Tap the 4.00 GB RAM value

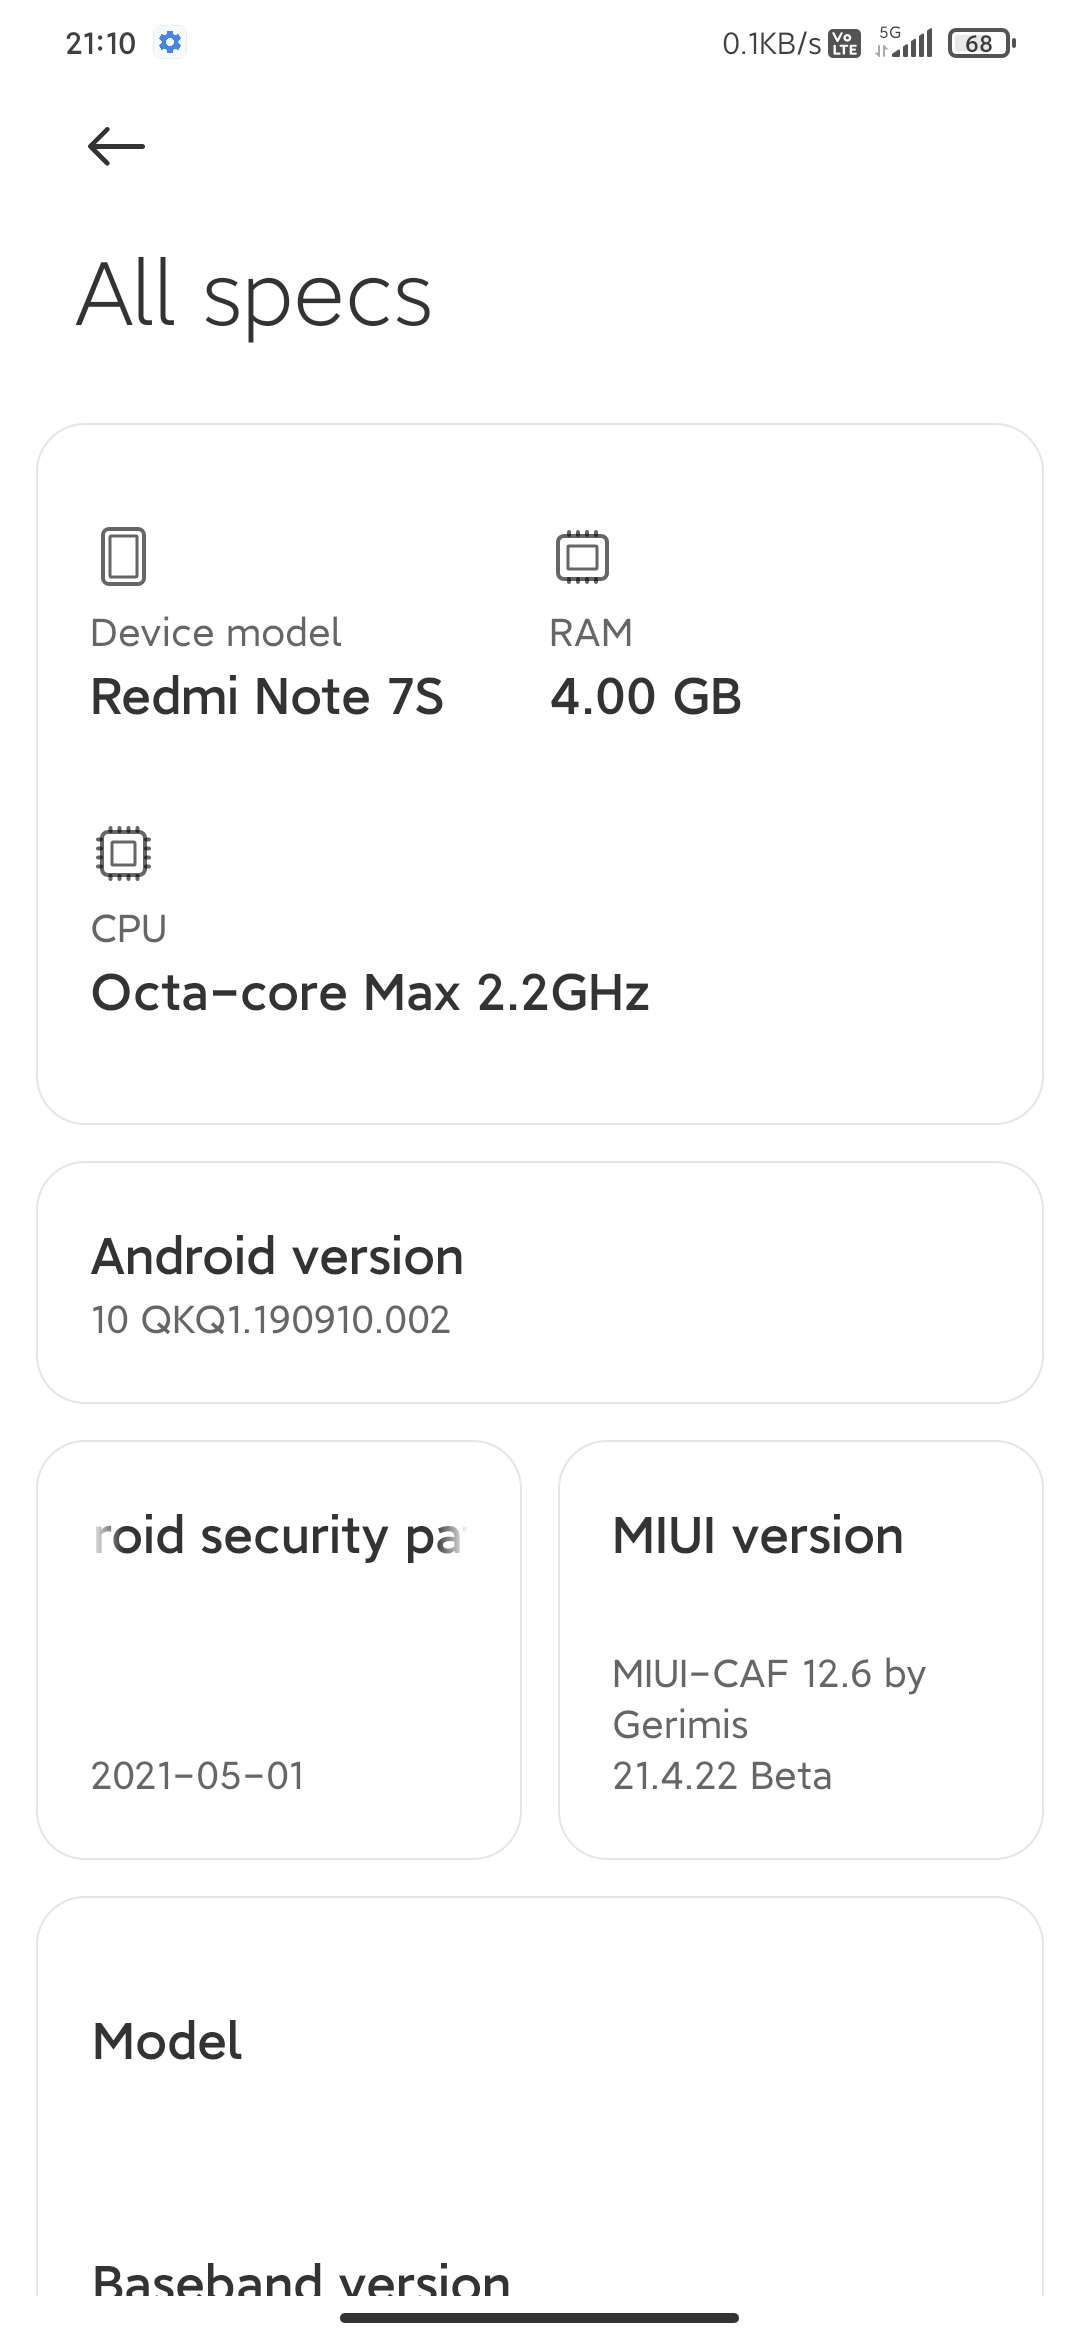click(646, 697)
